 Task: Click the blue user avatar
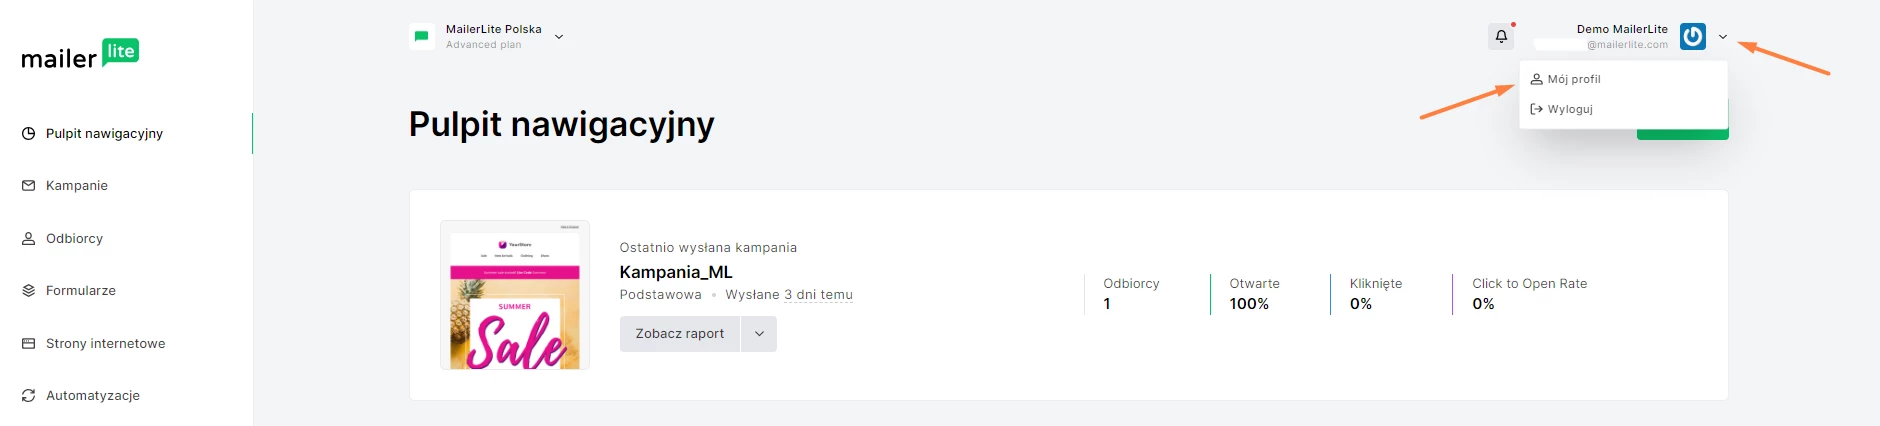1693,37
